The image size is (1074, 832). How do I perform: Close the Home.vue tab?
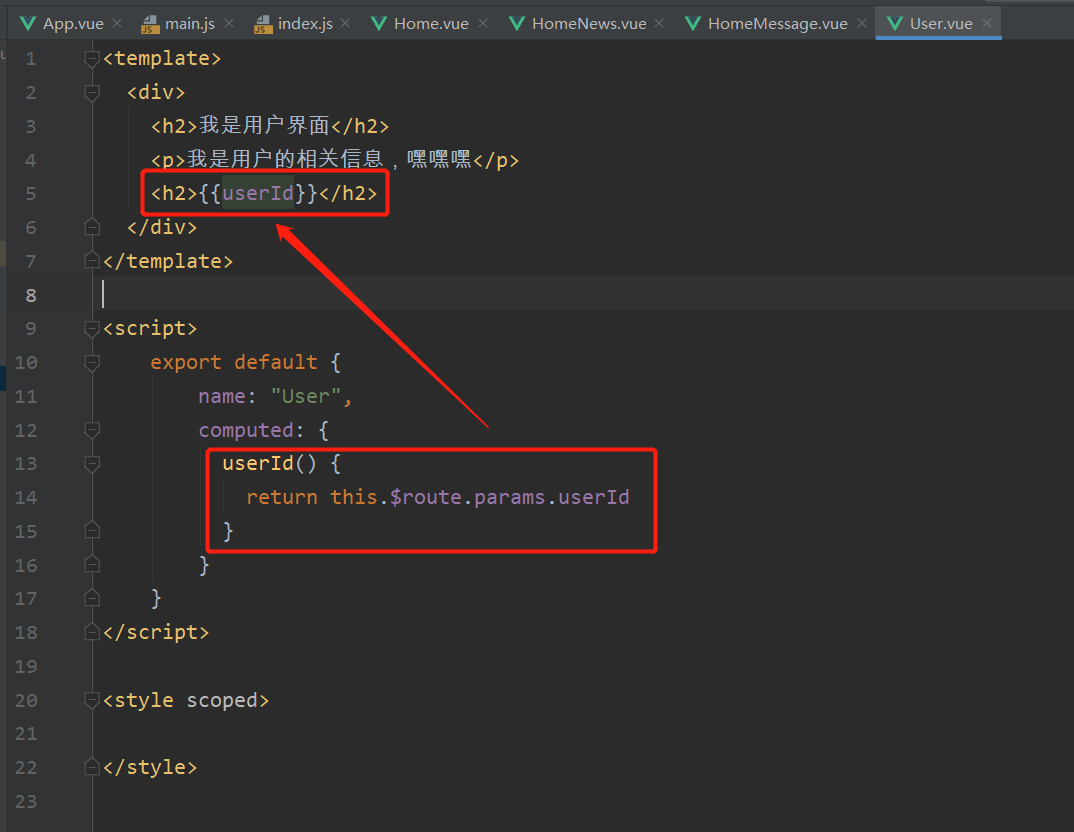[483, 23]
